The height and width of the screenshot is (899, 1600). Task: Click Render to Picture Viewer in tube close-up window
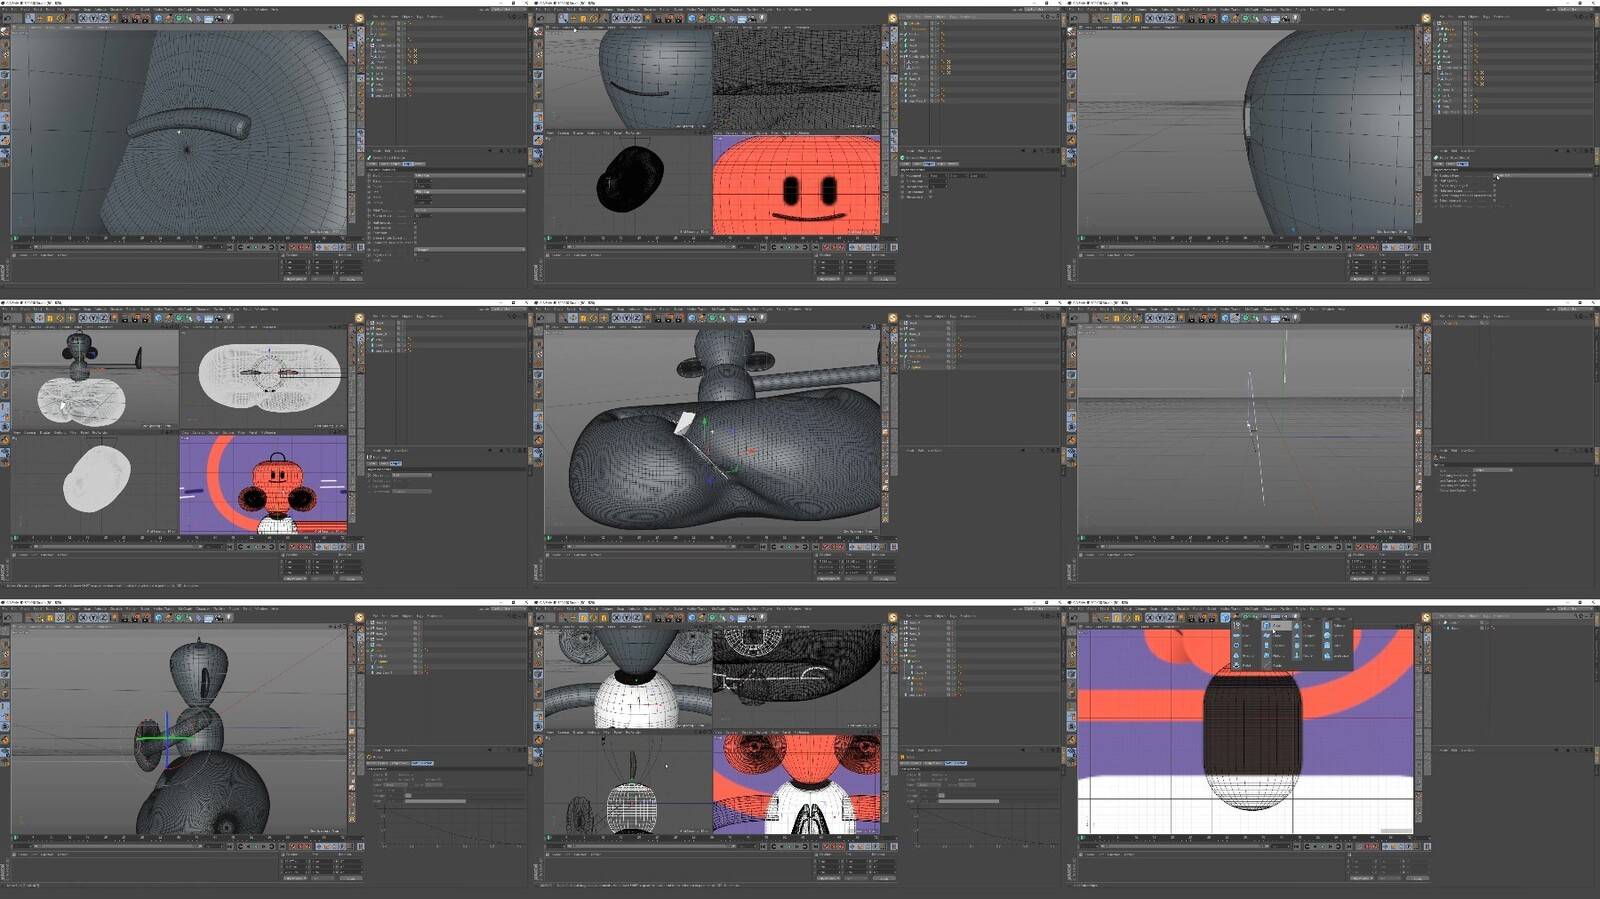pos(137,18)
